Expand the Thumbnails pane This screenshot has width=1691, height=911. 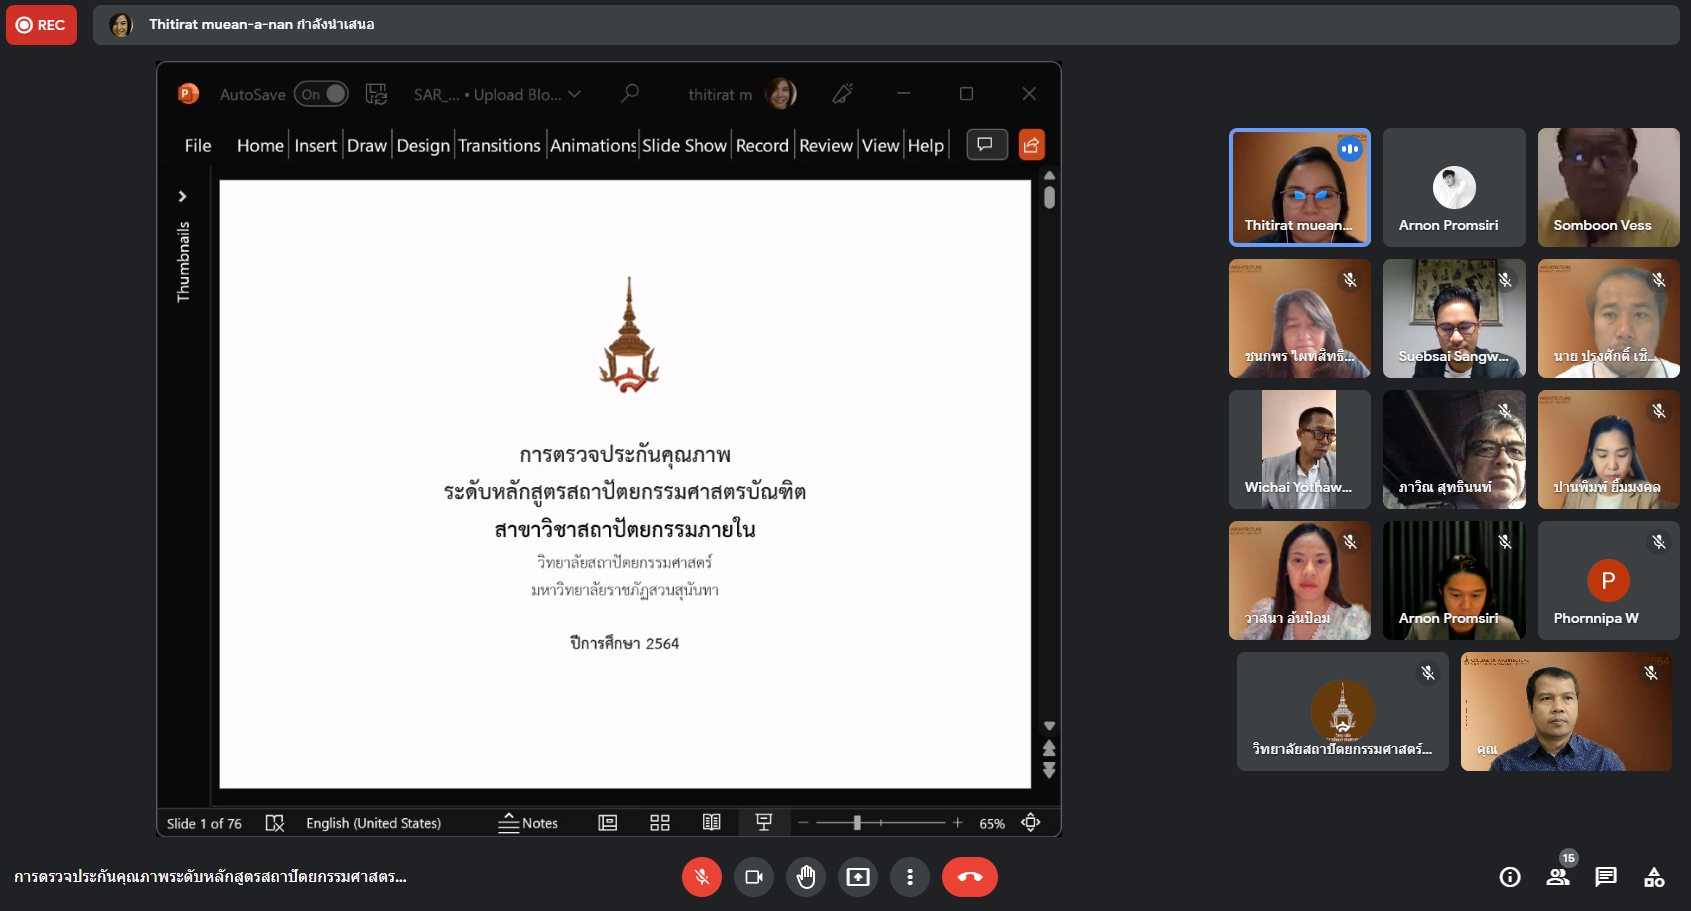click(182, 196)
